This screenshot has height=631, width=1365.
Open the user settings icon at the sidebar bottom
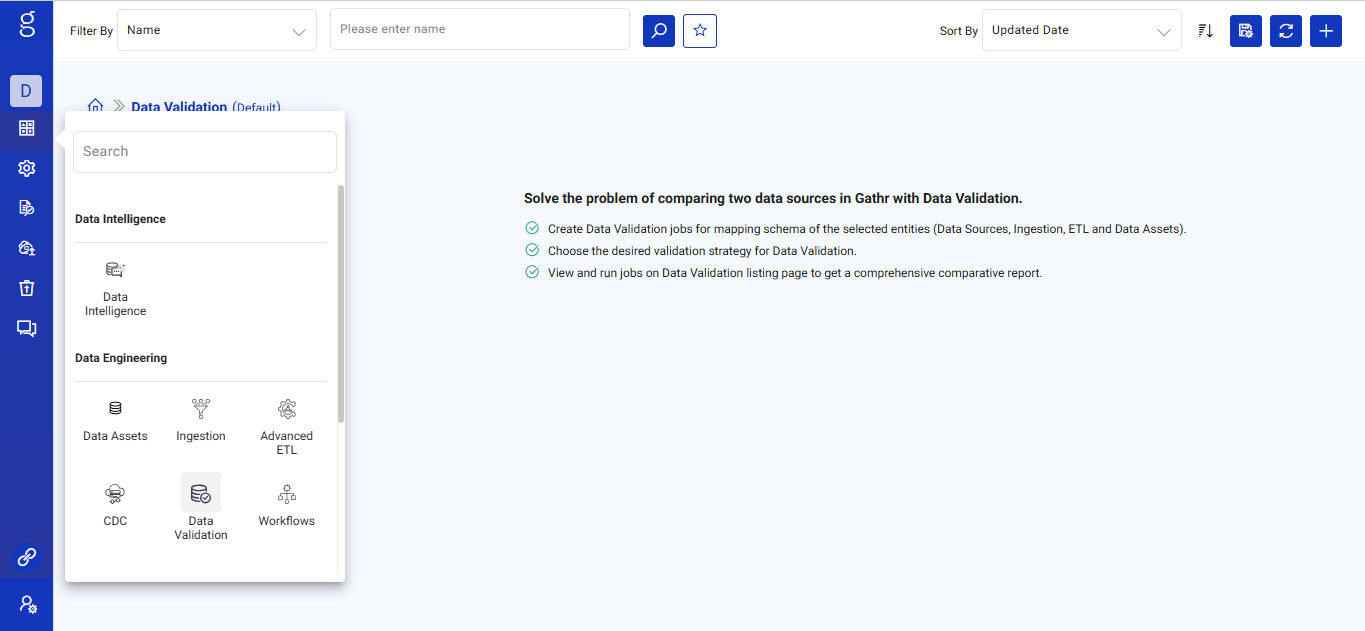[x=27, y=604]
